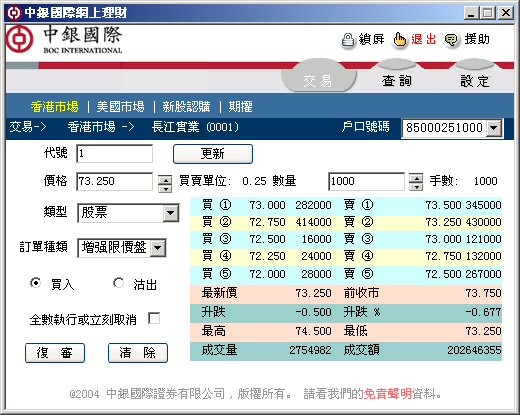520x415 pixels.
Task: Click the 代號 input field
Action: [115, 154]
